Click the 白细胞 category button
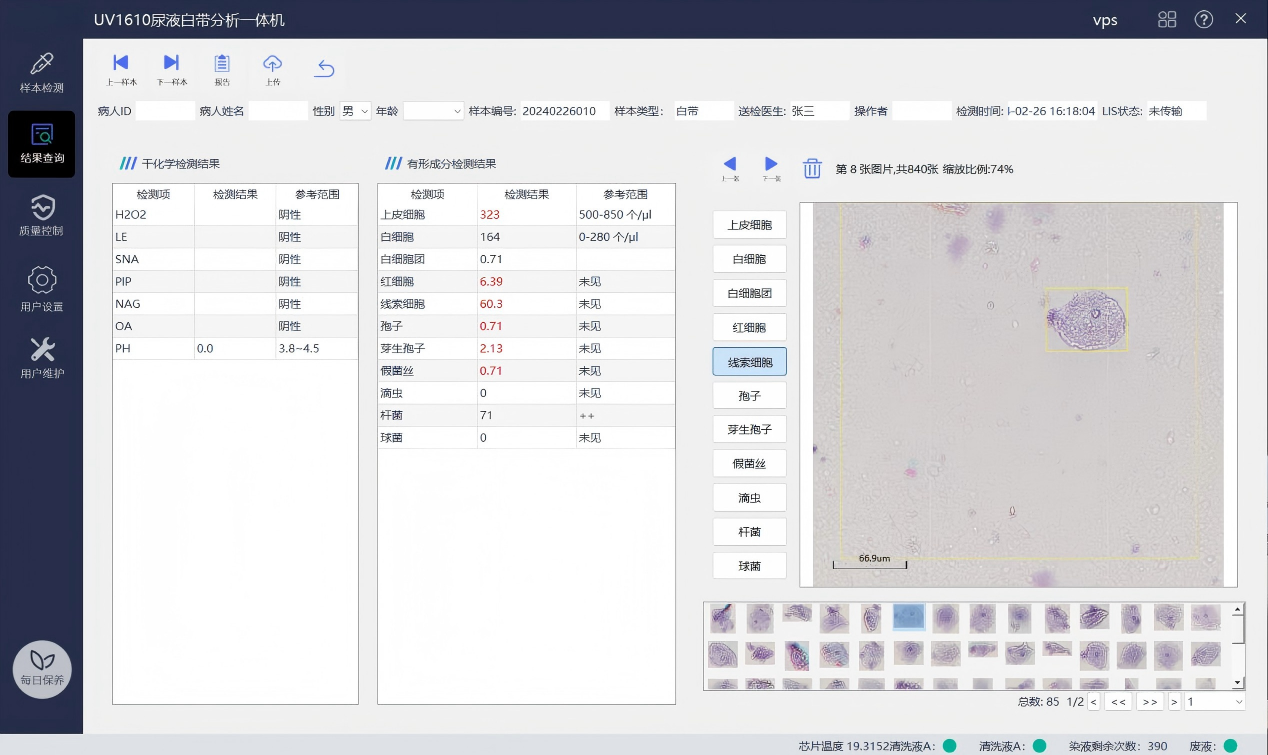The width and height of the screenshot is (1268, 755). (x=749, y=259)
